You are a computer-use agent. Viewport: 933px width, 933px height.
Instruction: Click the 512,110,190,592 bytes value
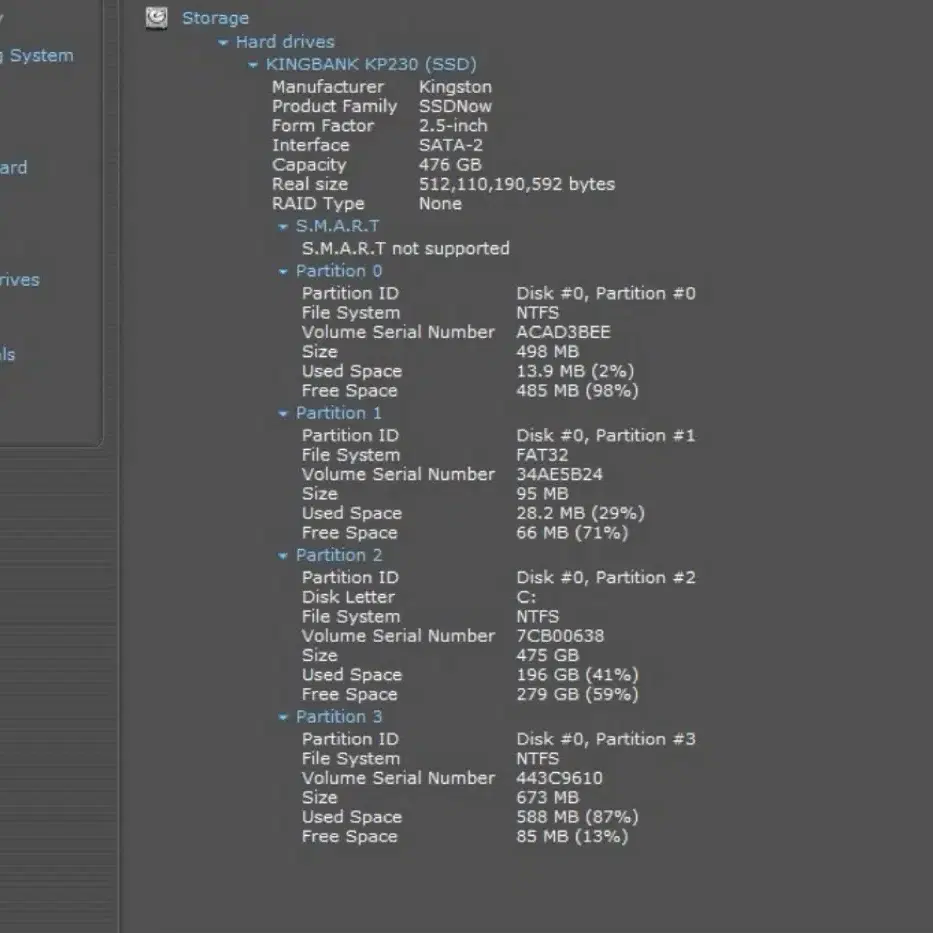(x=517, y=184)
